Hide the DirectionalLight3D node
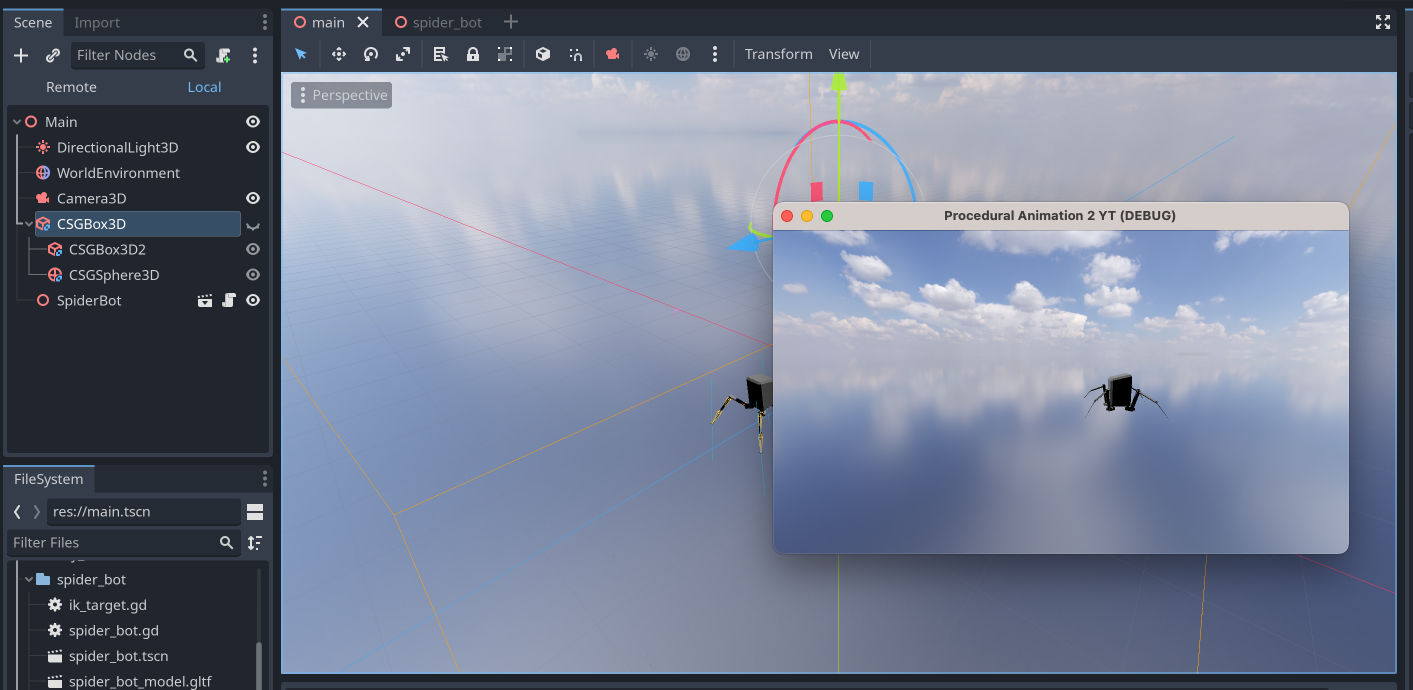 (x=253, y=147)
